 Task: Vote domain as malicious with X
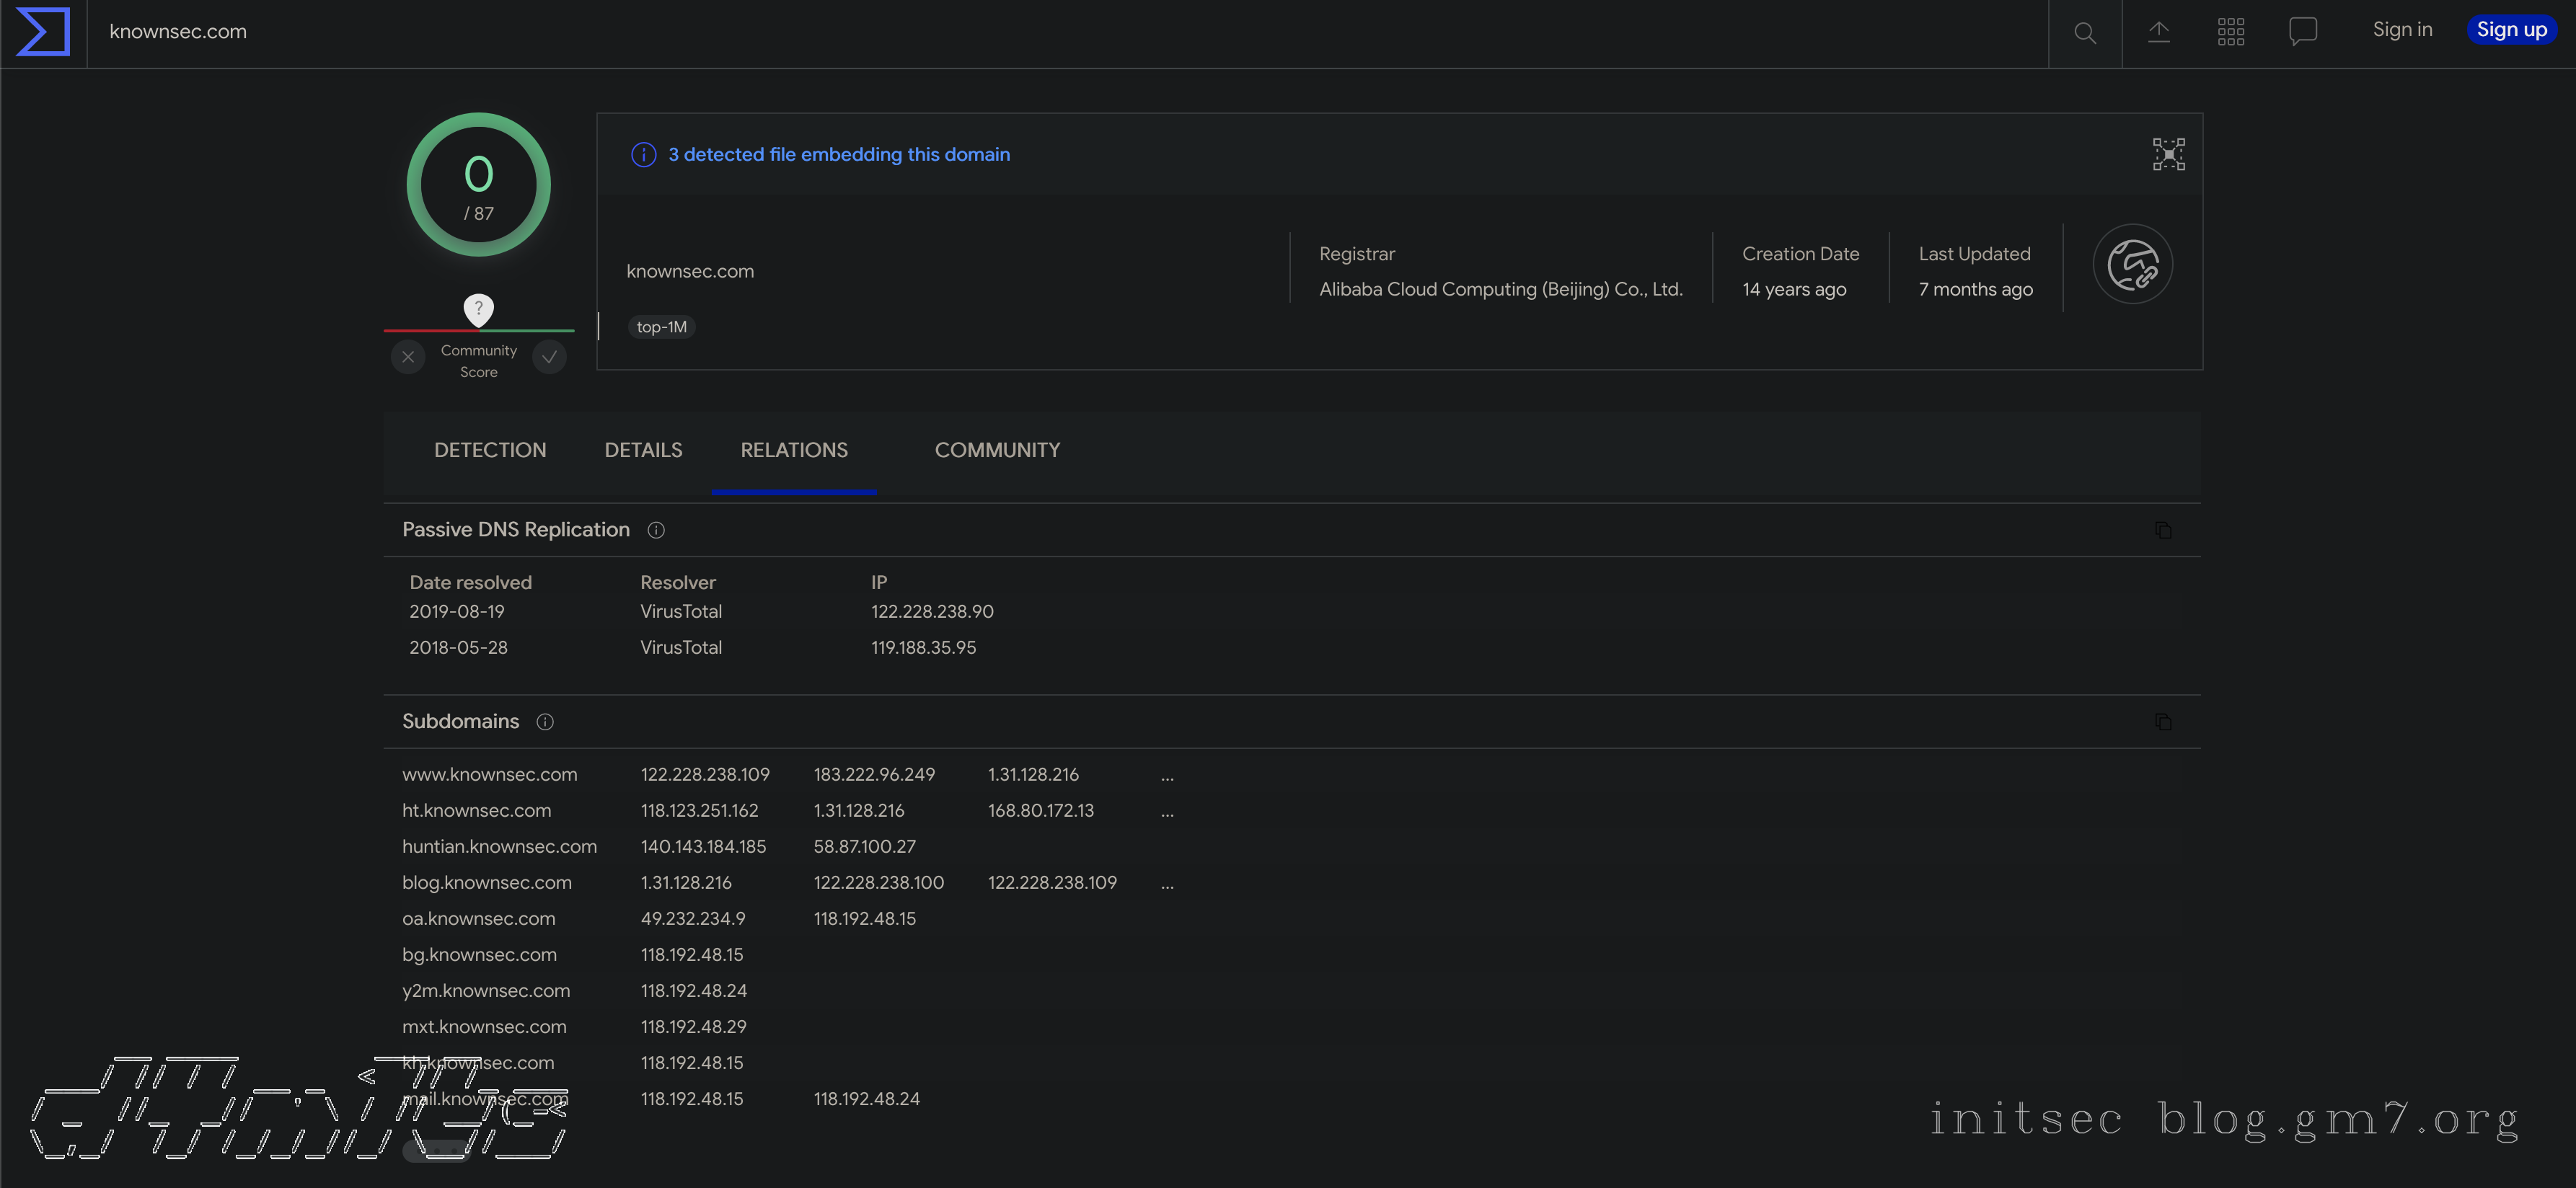coord(408,357)
